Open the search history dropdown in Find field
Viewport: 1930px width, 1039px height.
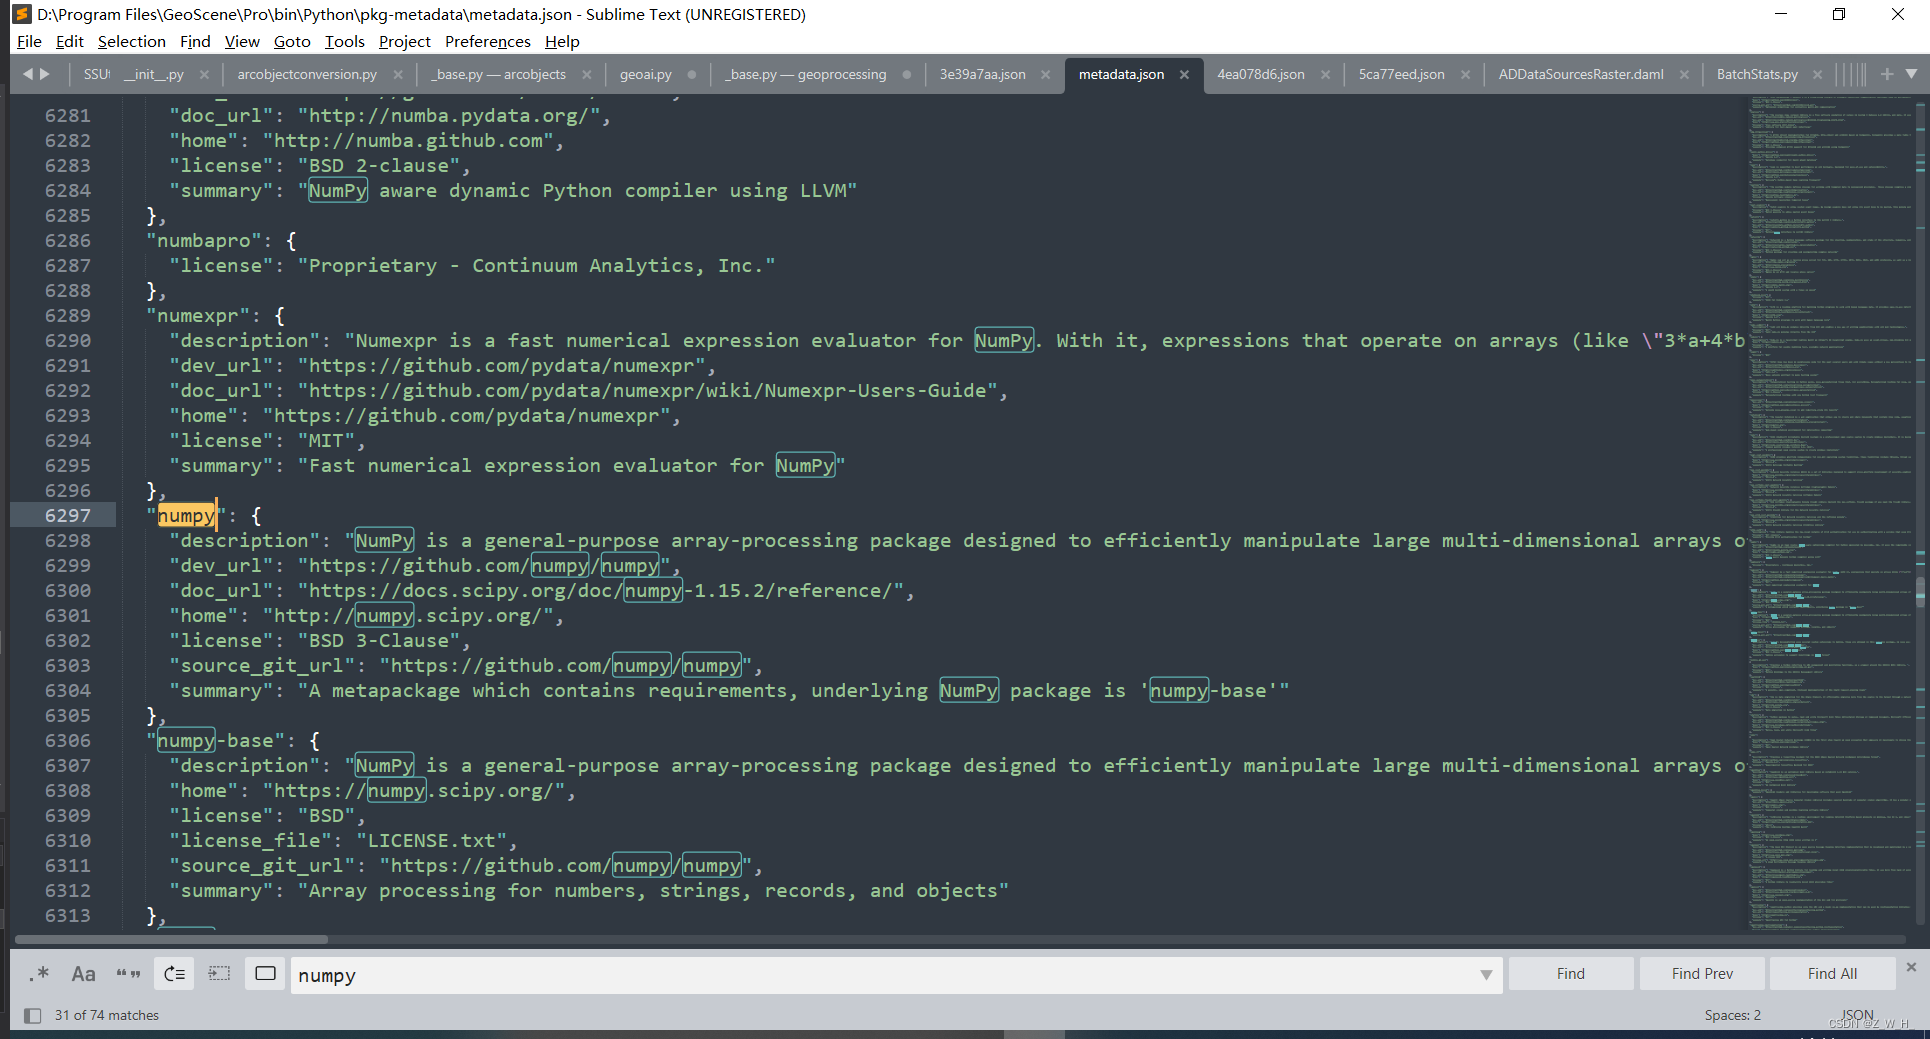pyautogui.click(x=1487, y=975)
